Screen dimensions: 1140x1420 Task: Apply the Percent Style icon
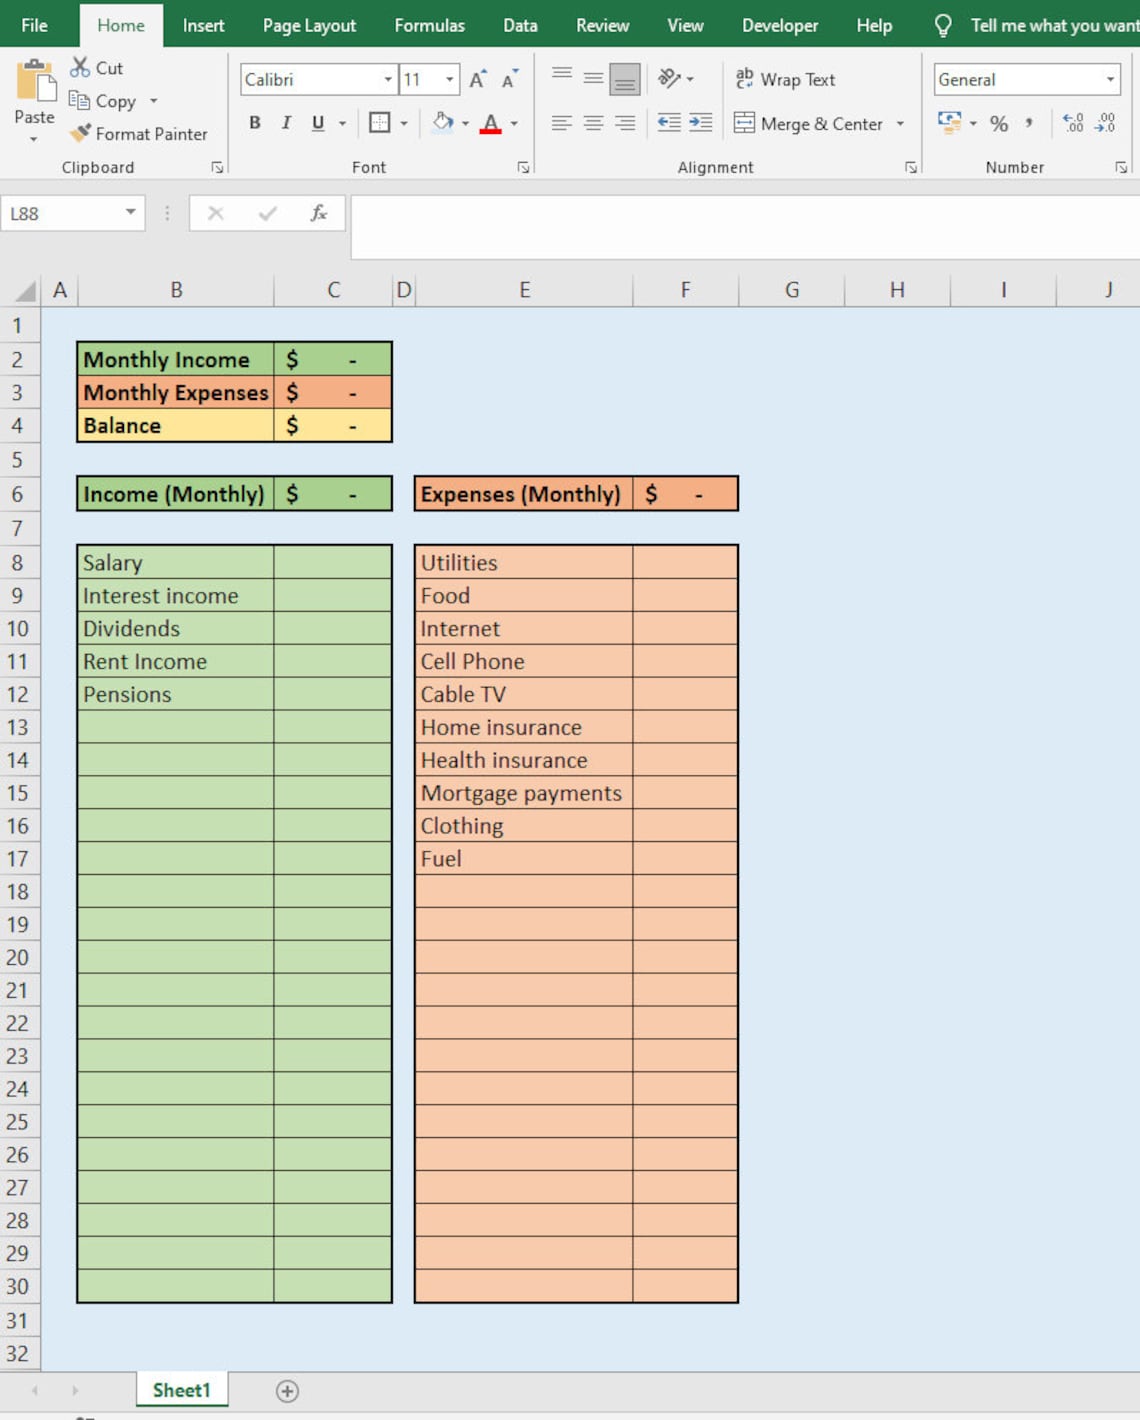pyautogui.click(x=998, y=124)
